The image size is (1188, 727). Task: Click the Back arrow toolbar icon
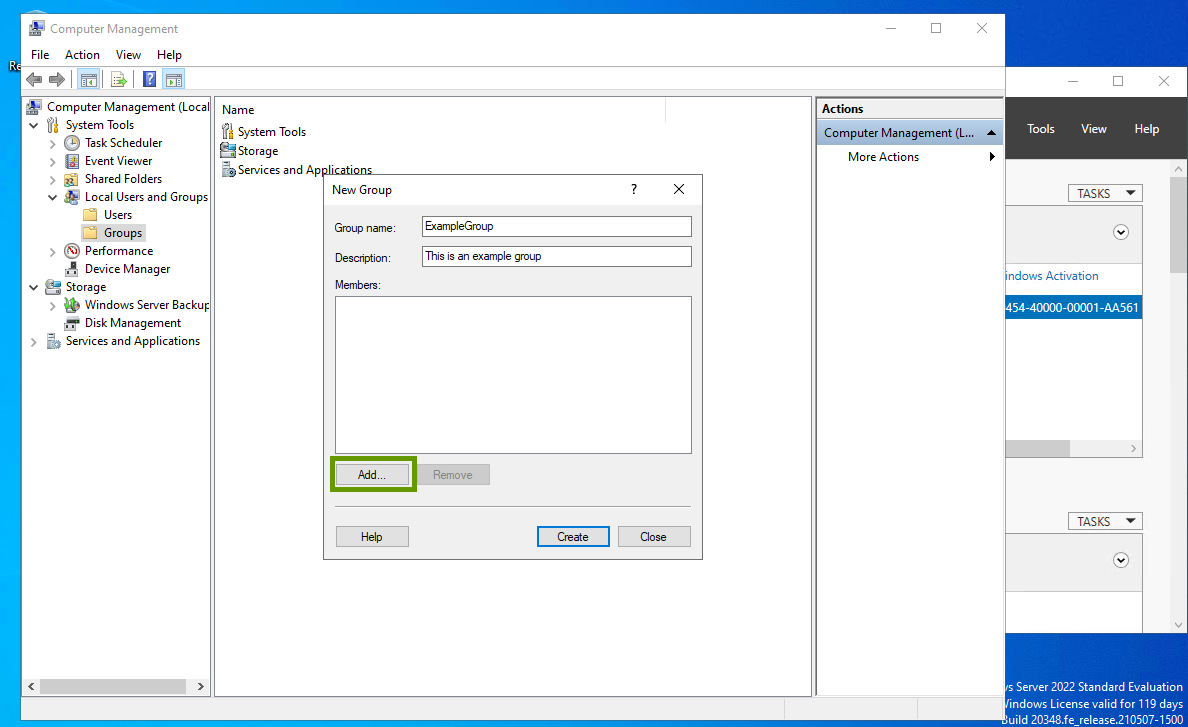point(34,80)
